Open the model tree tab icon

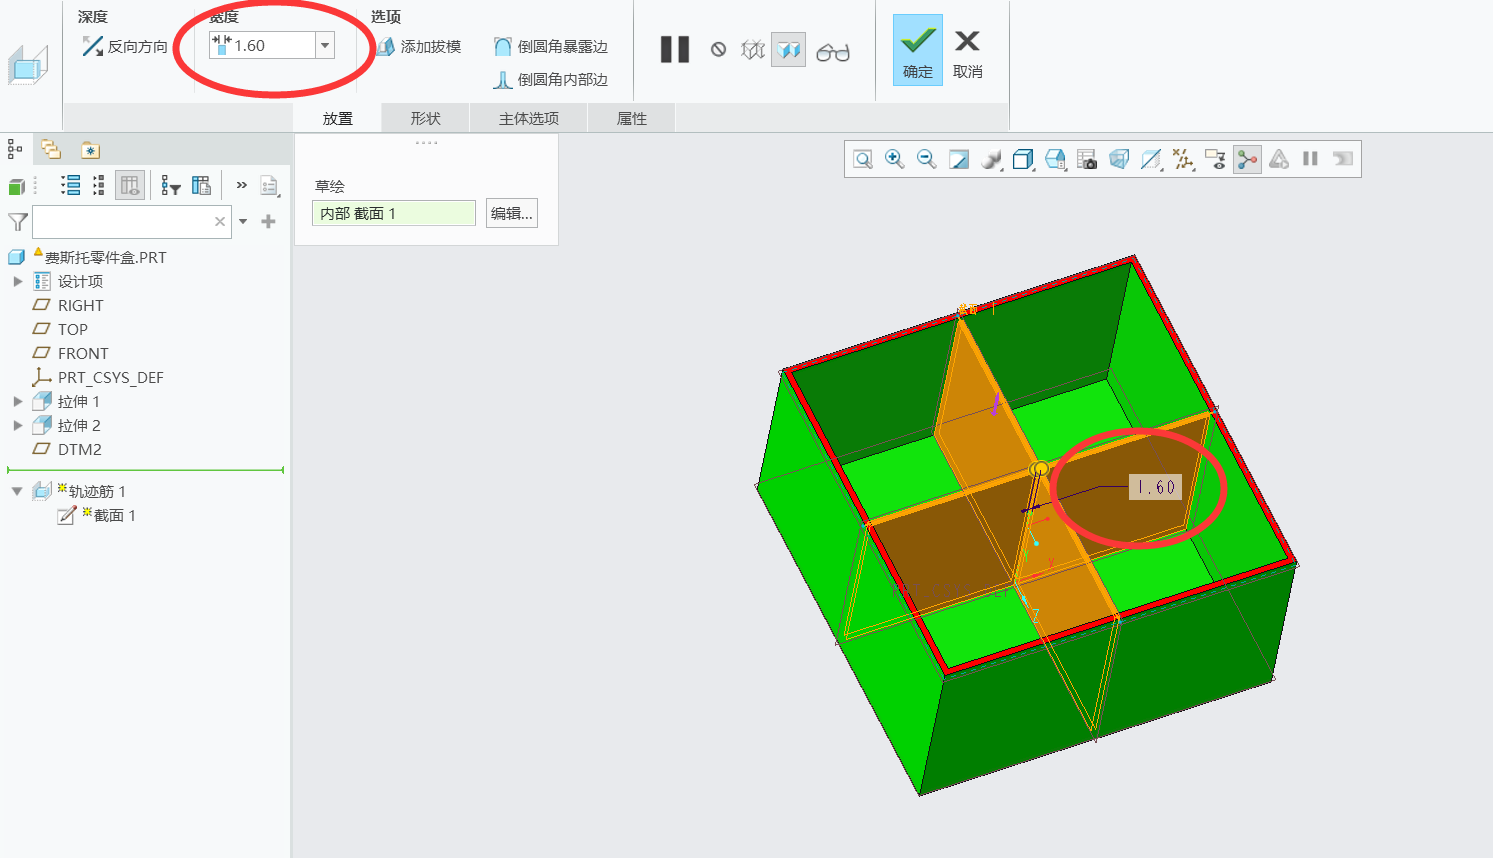[x=15, y=150]
